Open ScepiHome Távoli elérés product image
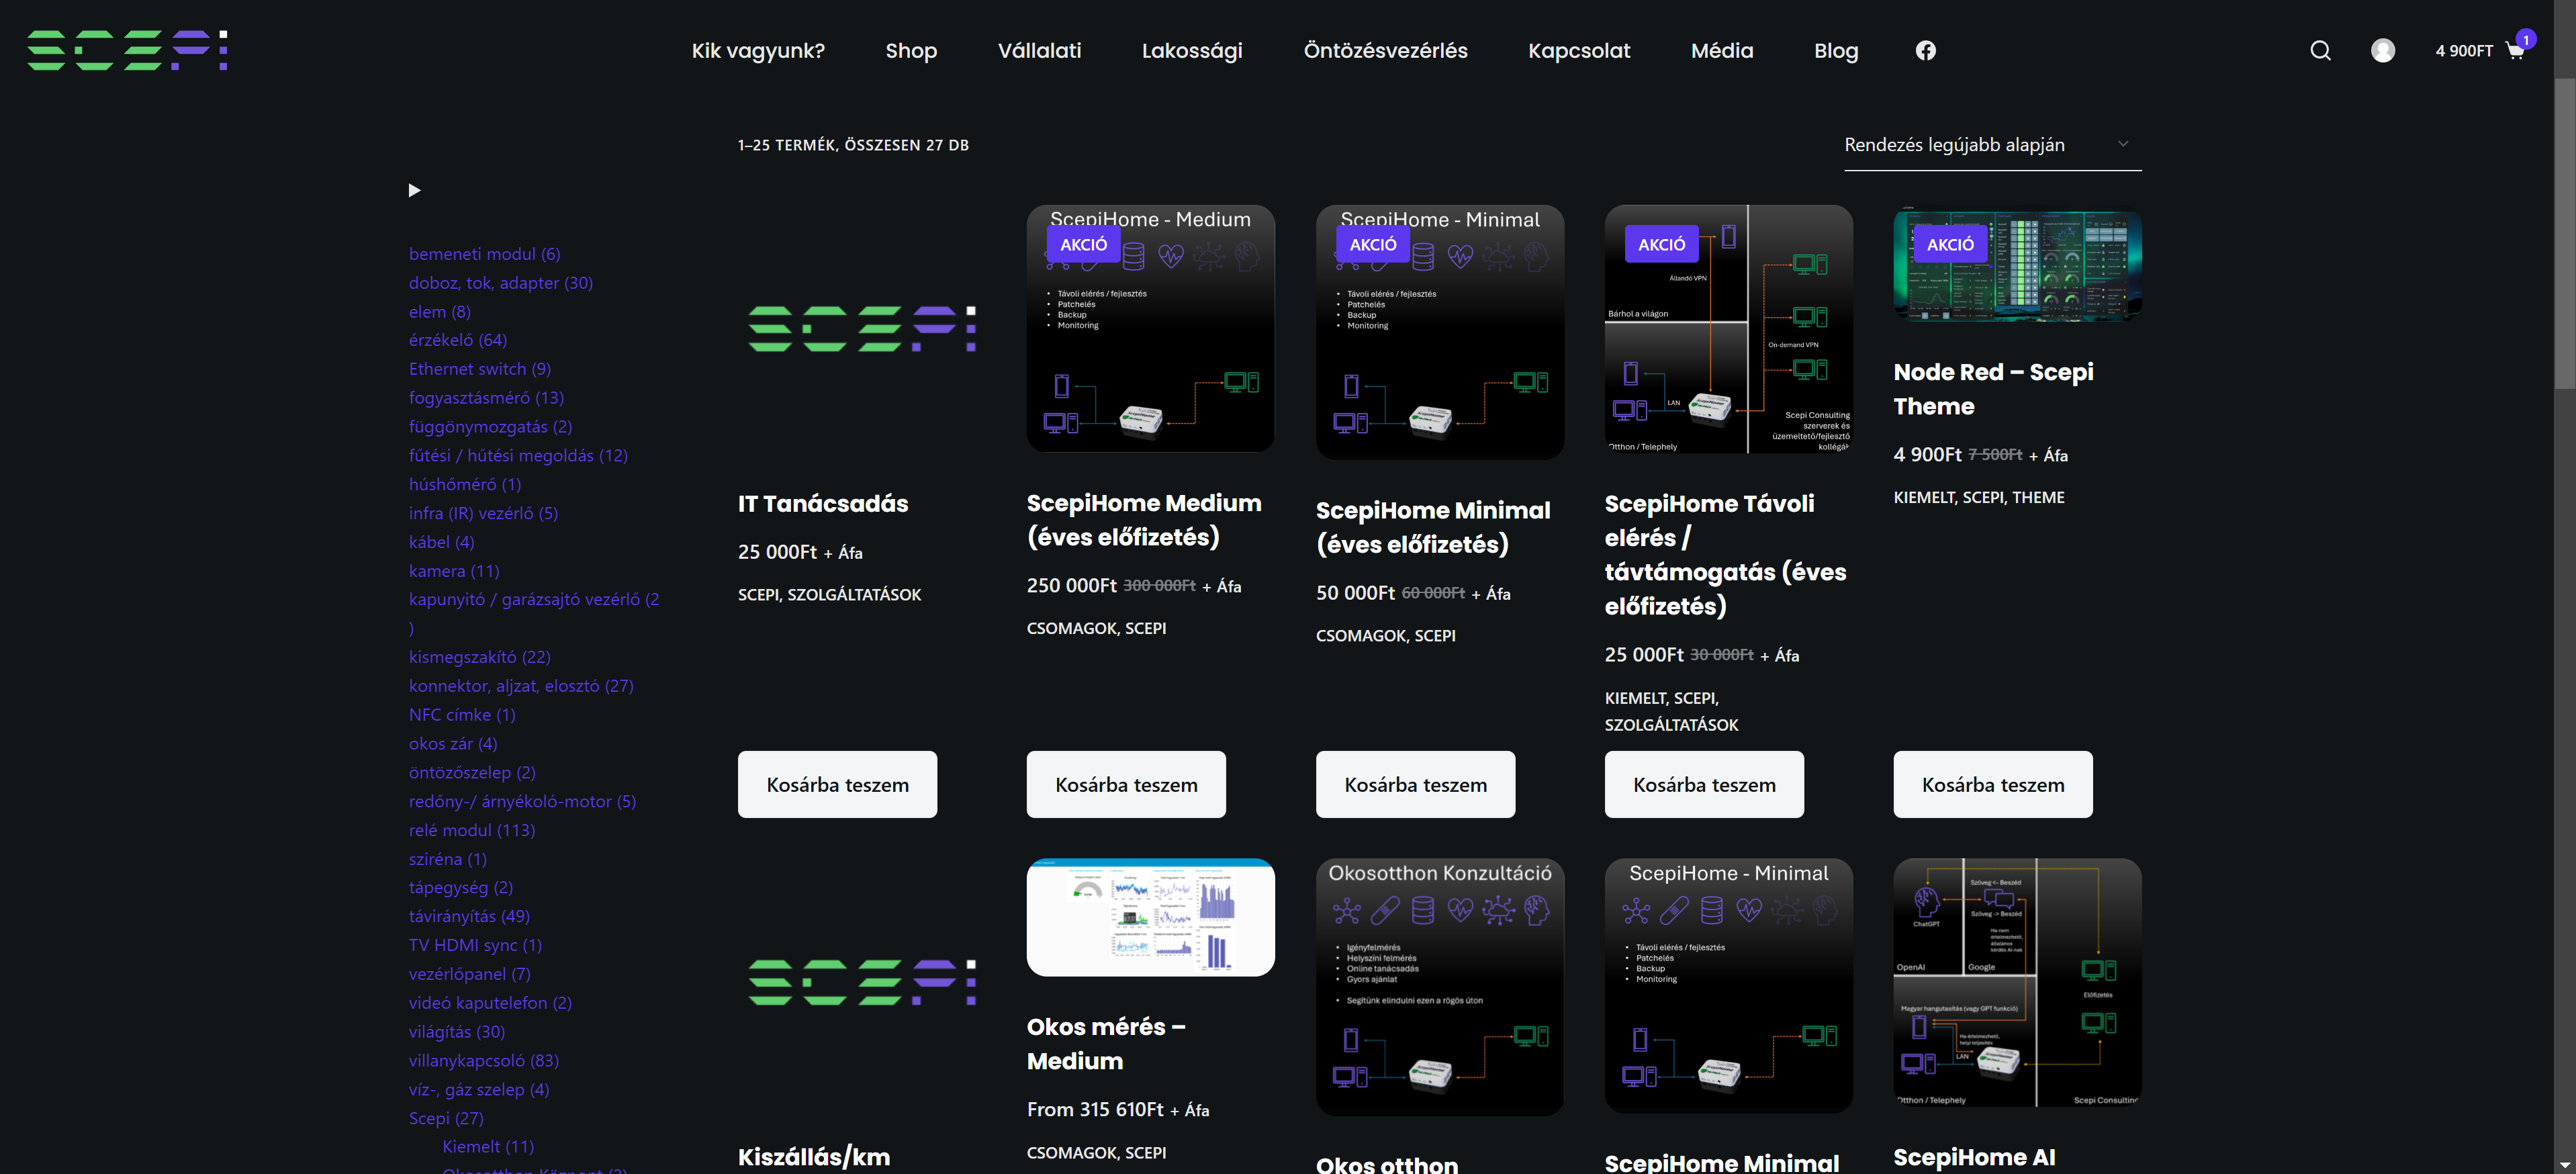This screenshot has width=2576, height=1174. (x=1728, y=329)
